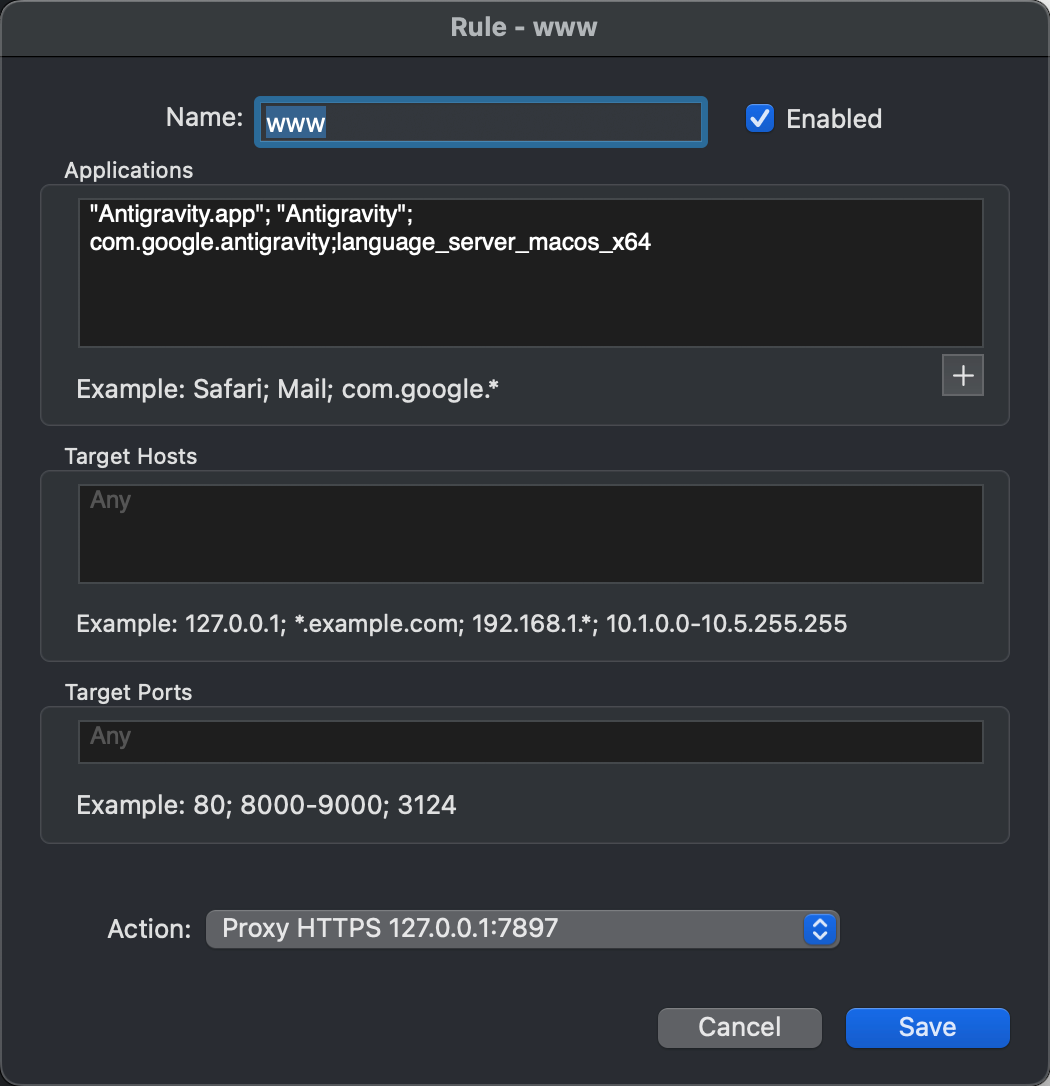Click the example text under Applications
Image resolution: width=1050 pixels, height=1086 pixels.
(x=287, y=389)
